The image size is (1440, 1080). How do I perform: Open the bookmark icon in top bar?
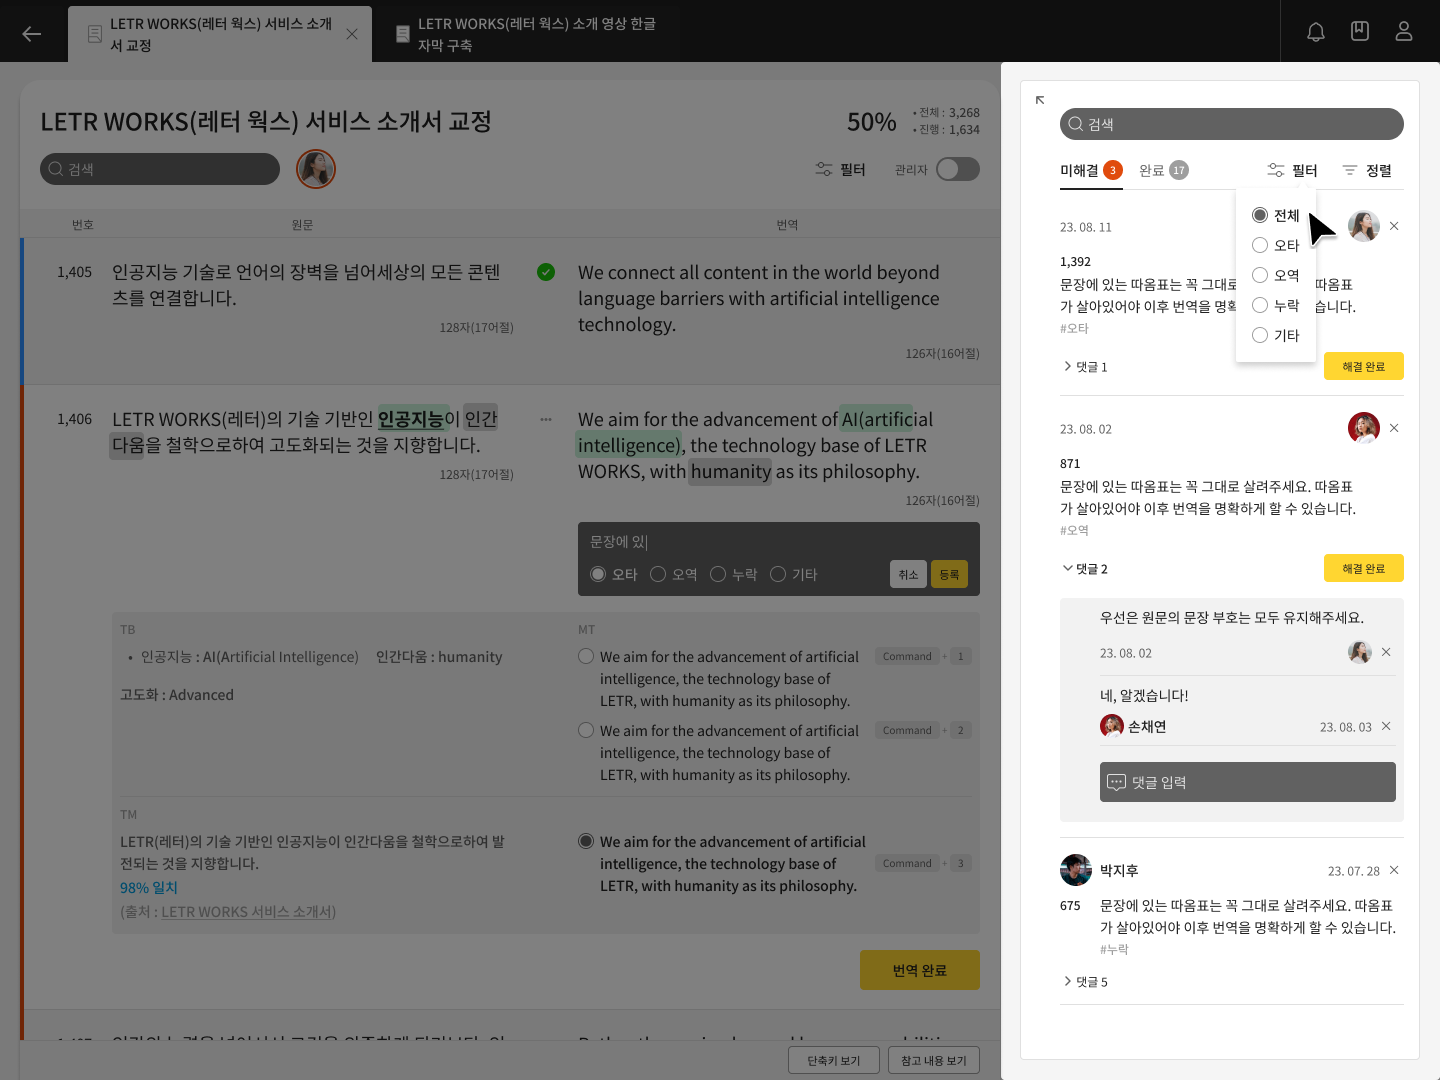1360,32
